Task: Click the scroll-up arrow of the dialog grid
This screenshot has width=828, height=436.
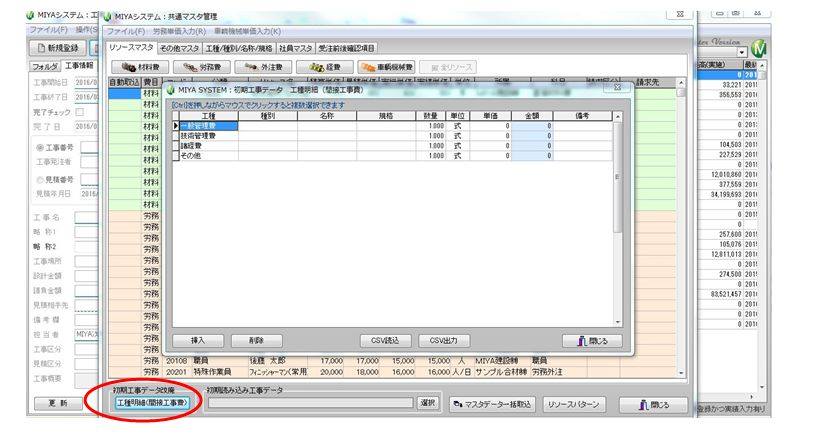Action: tap(617, 116)
